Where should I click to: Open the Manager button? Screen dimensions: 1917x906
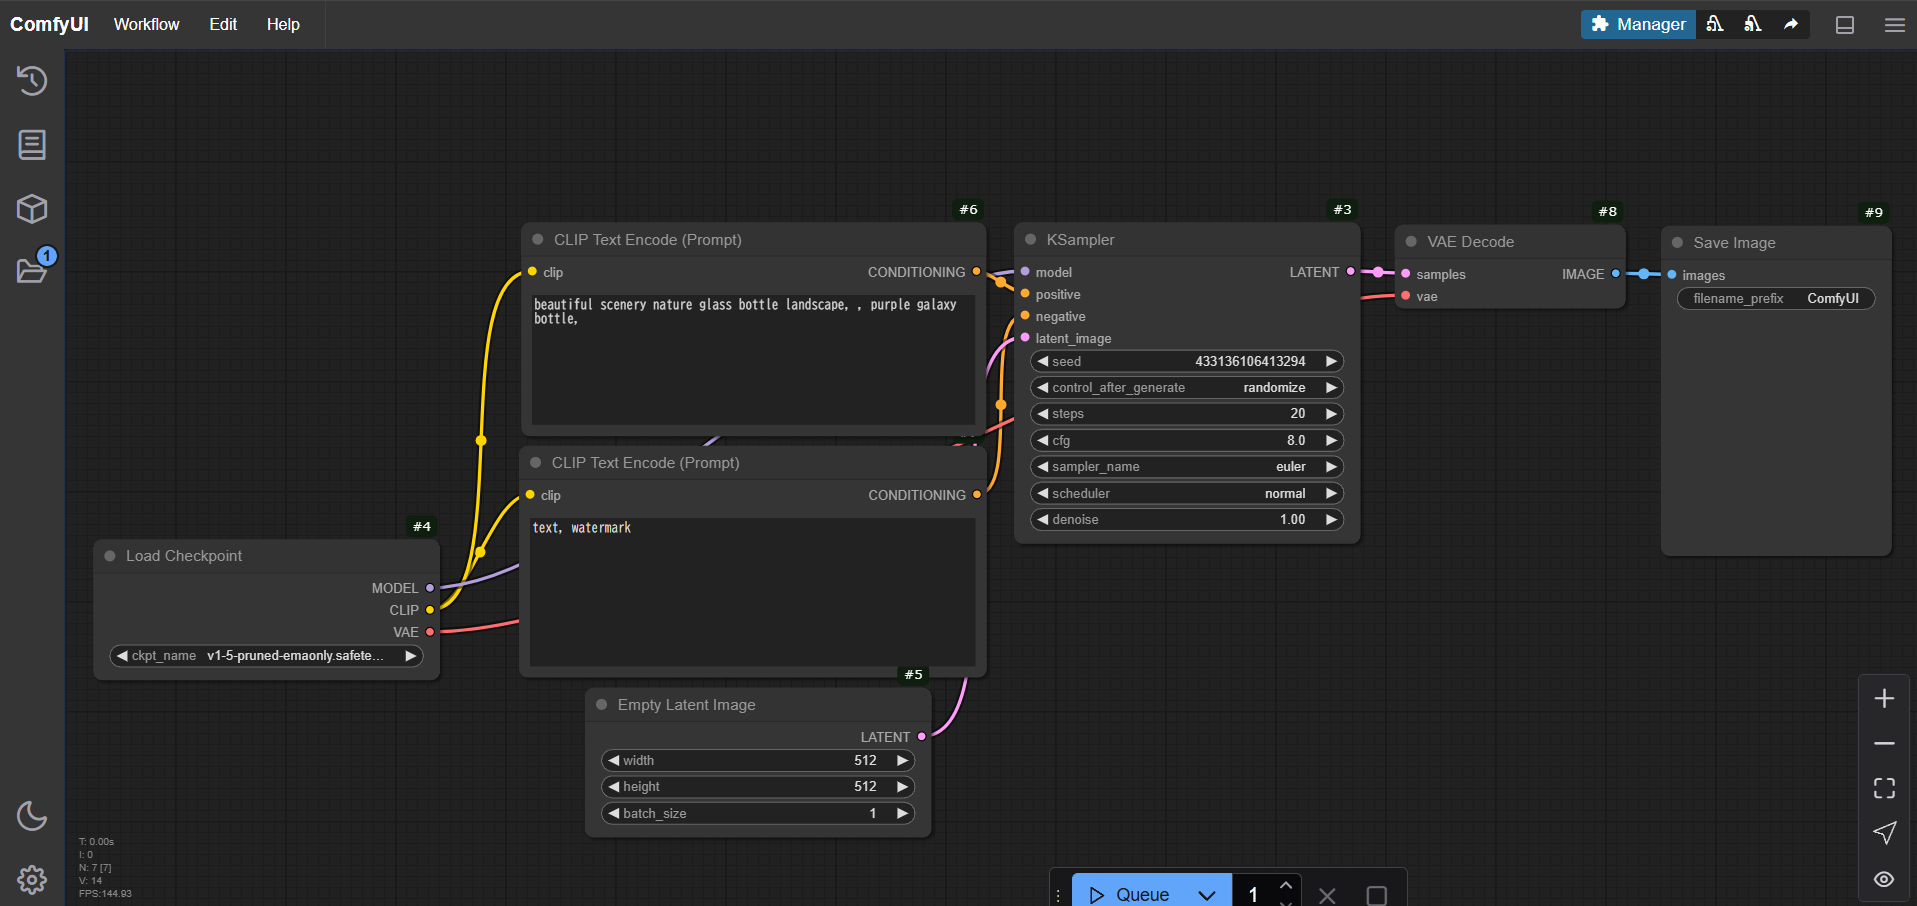pyautogui.click(x=1638, y=24)
